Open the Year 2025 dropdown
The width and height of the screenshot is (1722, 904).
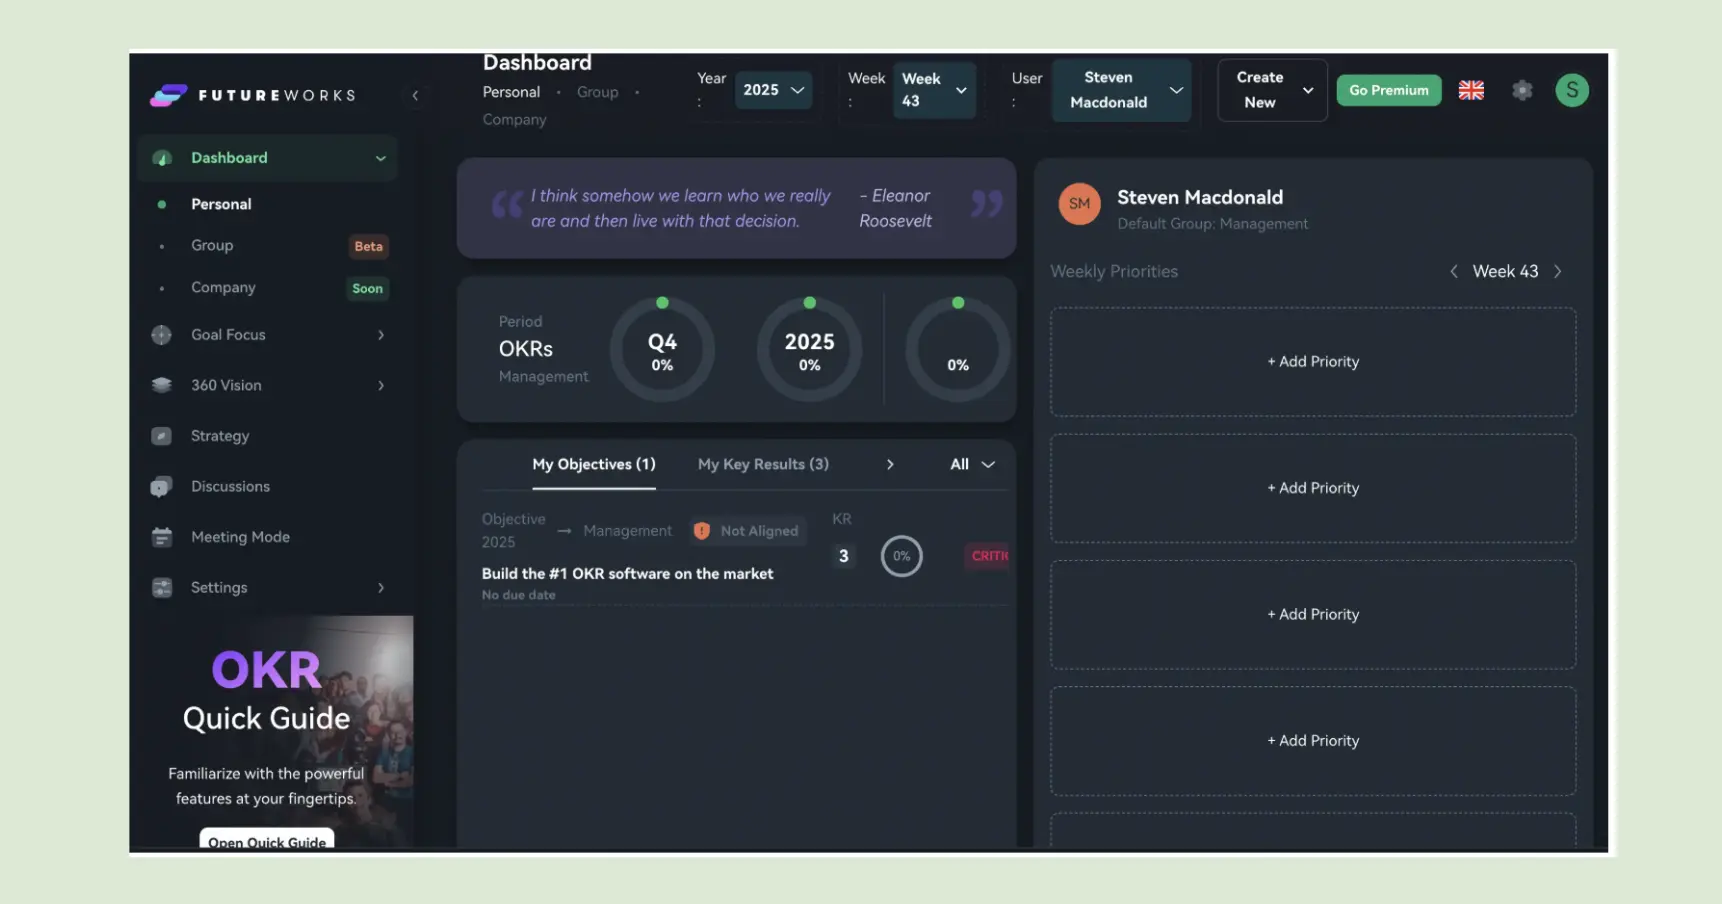click(773, 89)
